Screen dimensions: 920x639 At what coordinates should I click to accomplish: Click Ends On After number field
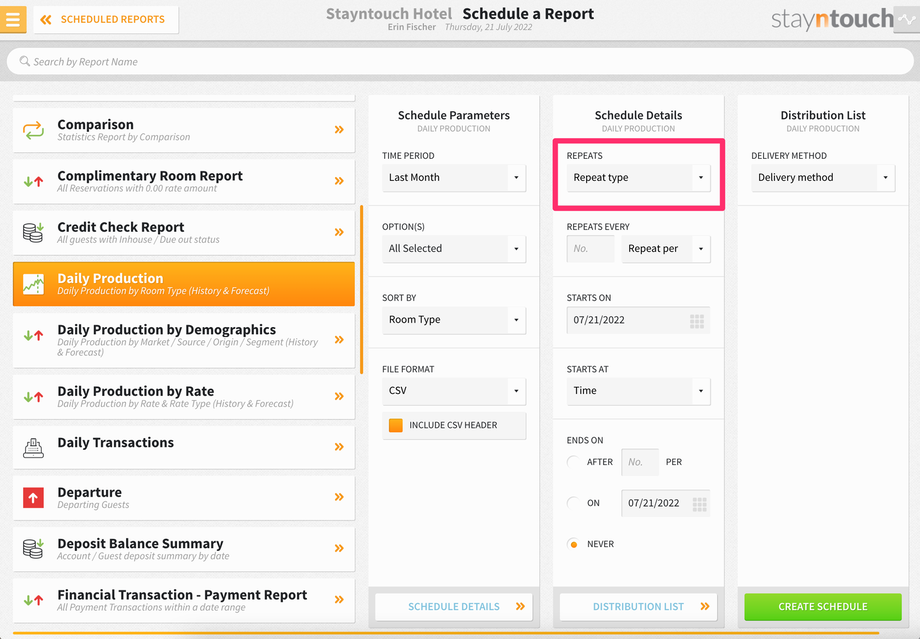coord(640,462)
